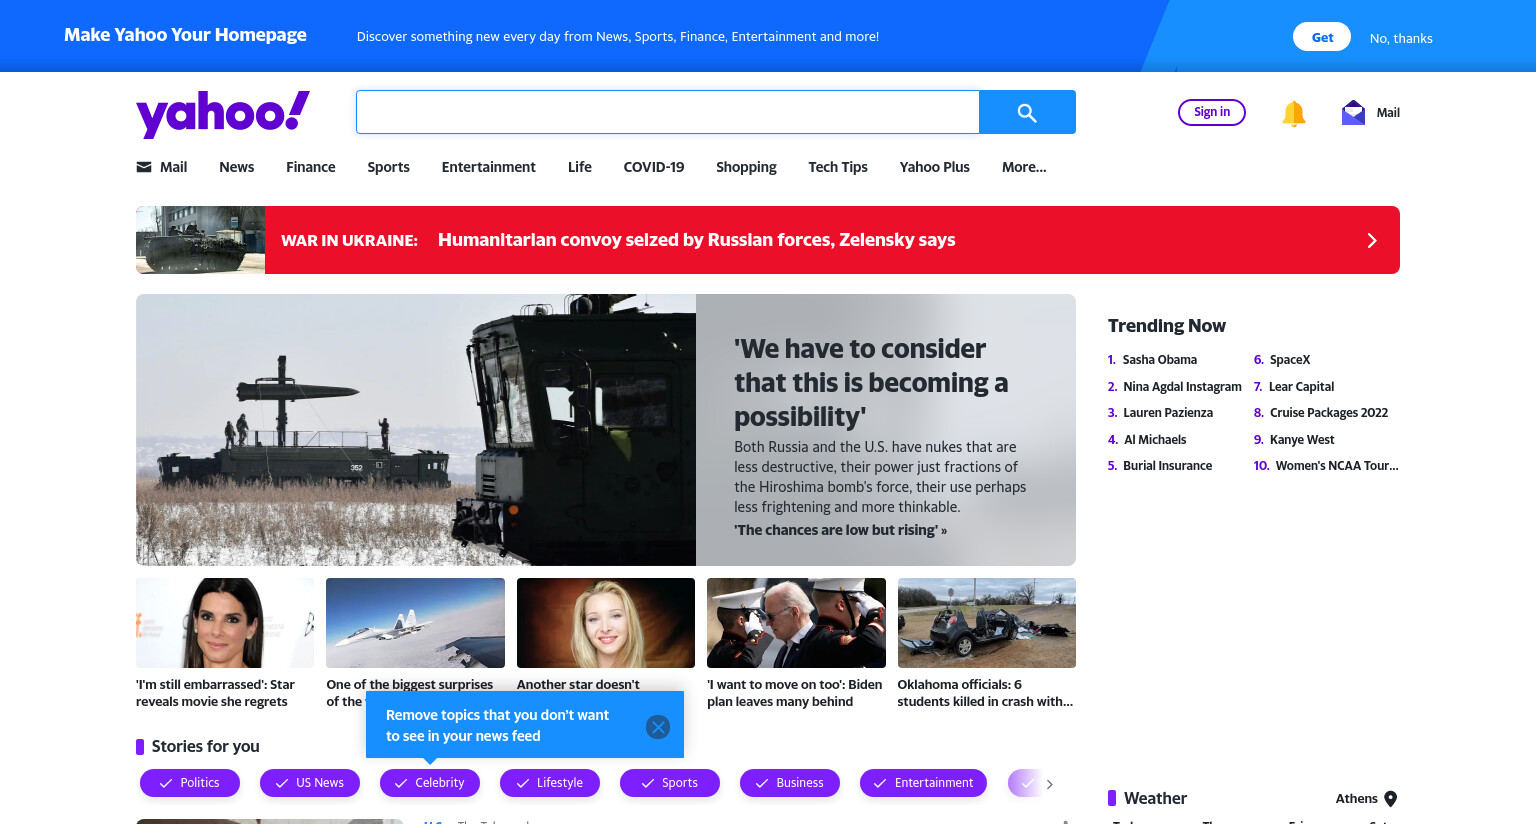Open the News navigation item
This screenshot has height=824, width=1536.
coord(237,167)
